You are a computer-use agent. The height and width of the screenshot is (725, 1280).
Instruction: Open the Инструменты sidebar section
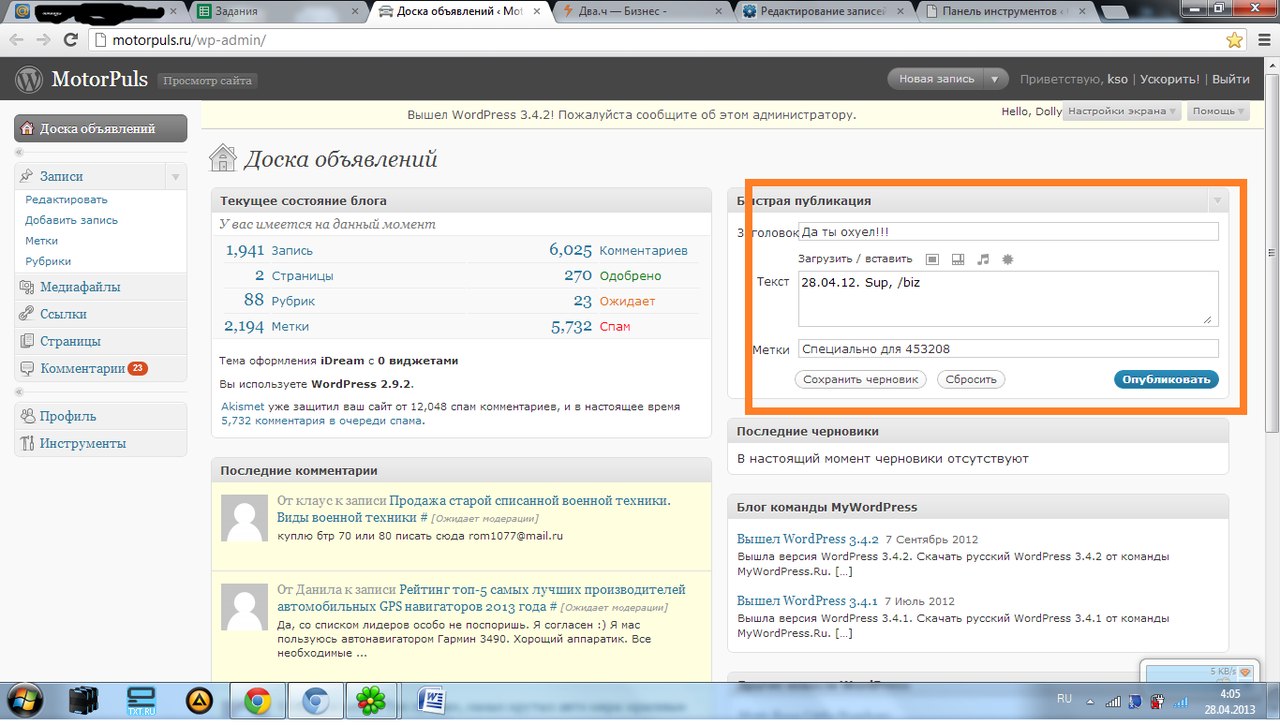pyautogui.click(x=100, y=443)
